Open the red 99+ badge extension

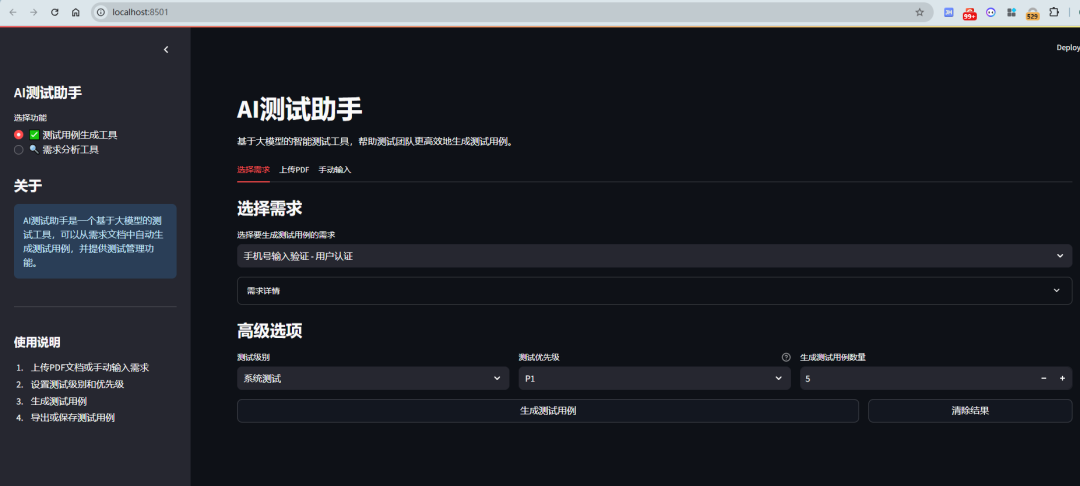point(970,13)
